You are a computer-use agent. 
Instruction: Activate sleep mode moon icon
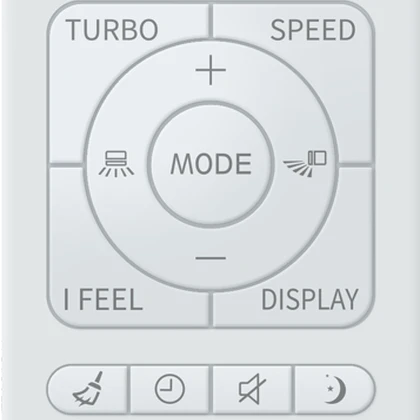point(335,389)
